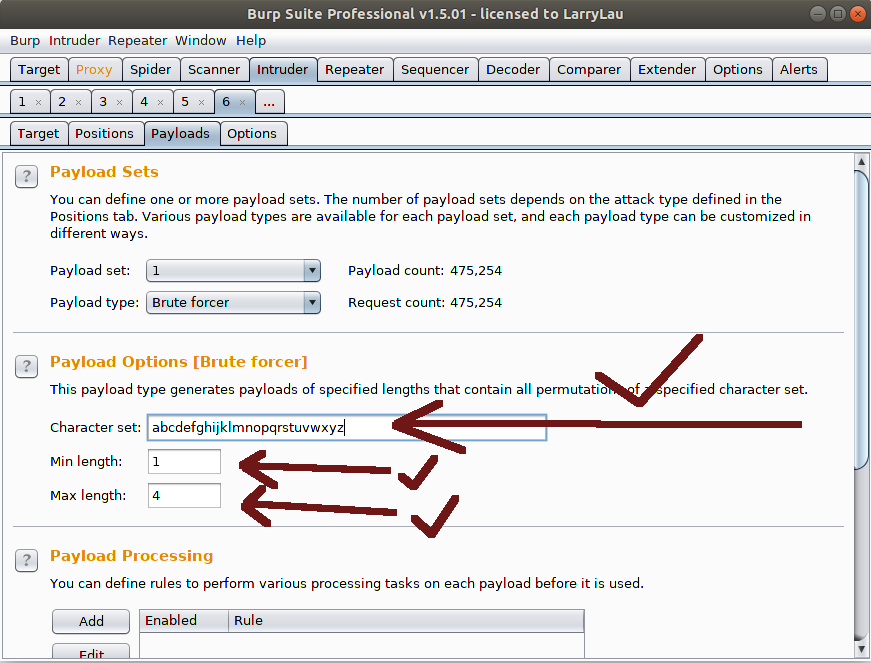Click the Payload Sets heading
This screenshot has height=663, width=871.
pos(104,172)
